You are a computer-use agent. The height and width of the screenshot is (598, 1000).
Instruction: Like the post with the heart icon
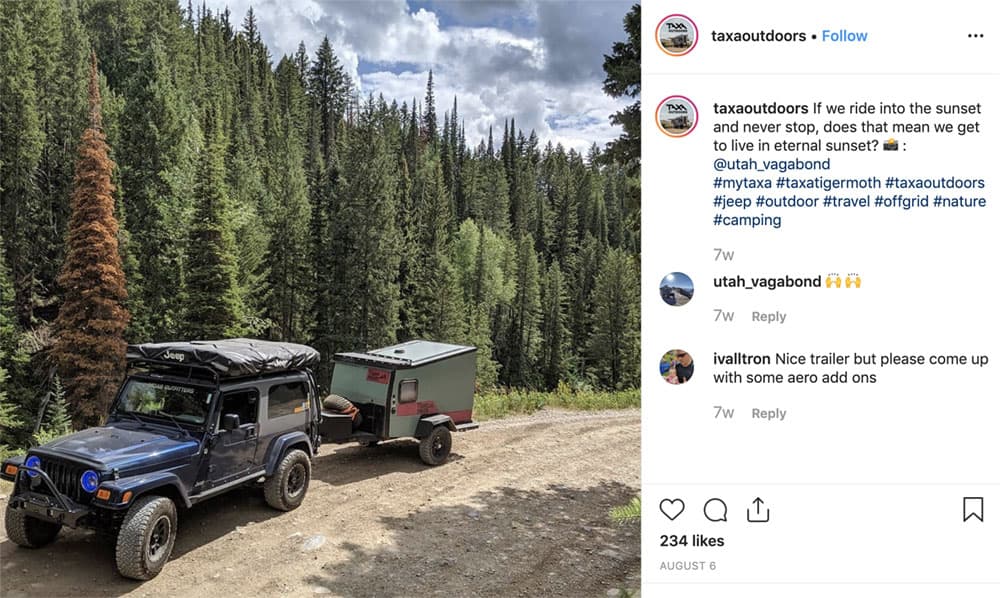[672, 510]
